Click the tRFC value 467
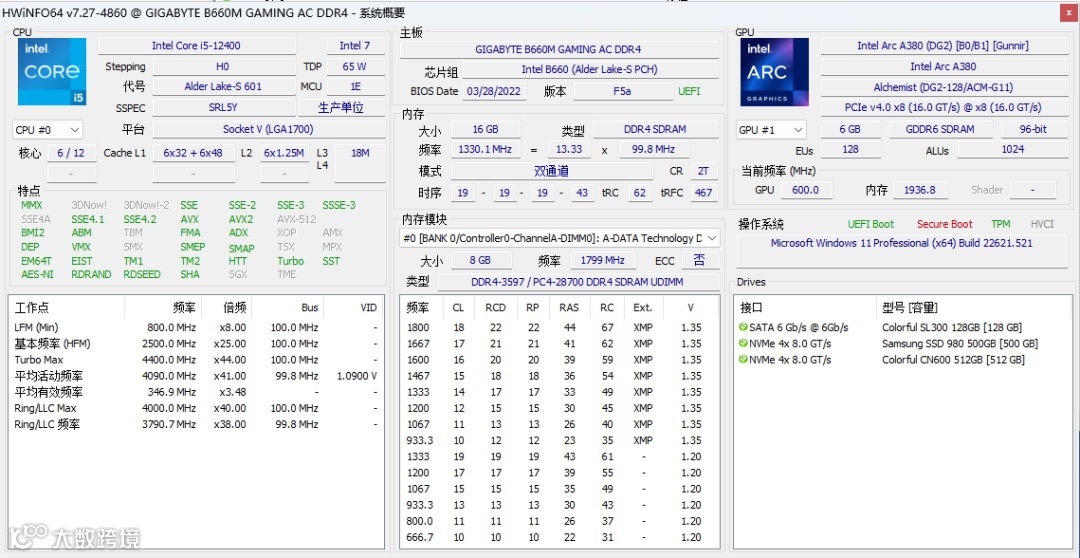This screenshot has width=1080, height=558. [x=703, y=193]
